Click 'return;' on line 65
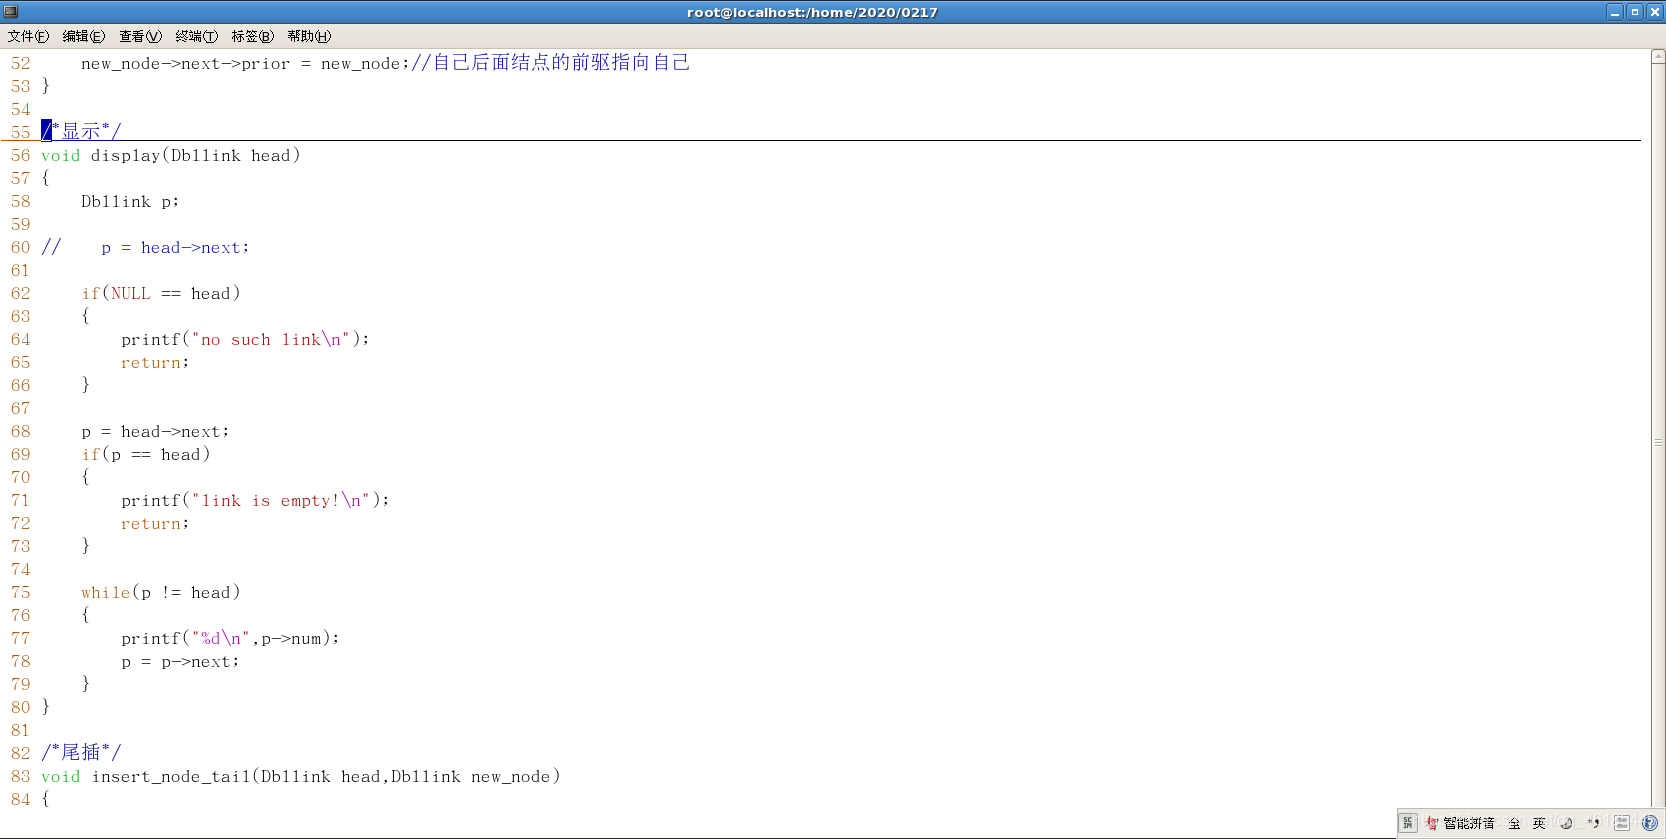 tap(156, 362)
